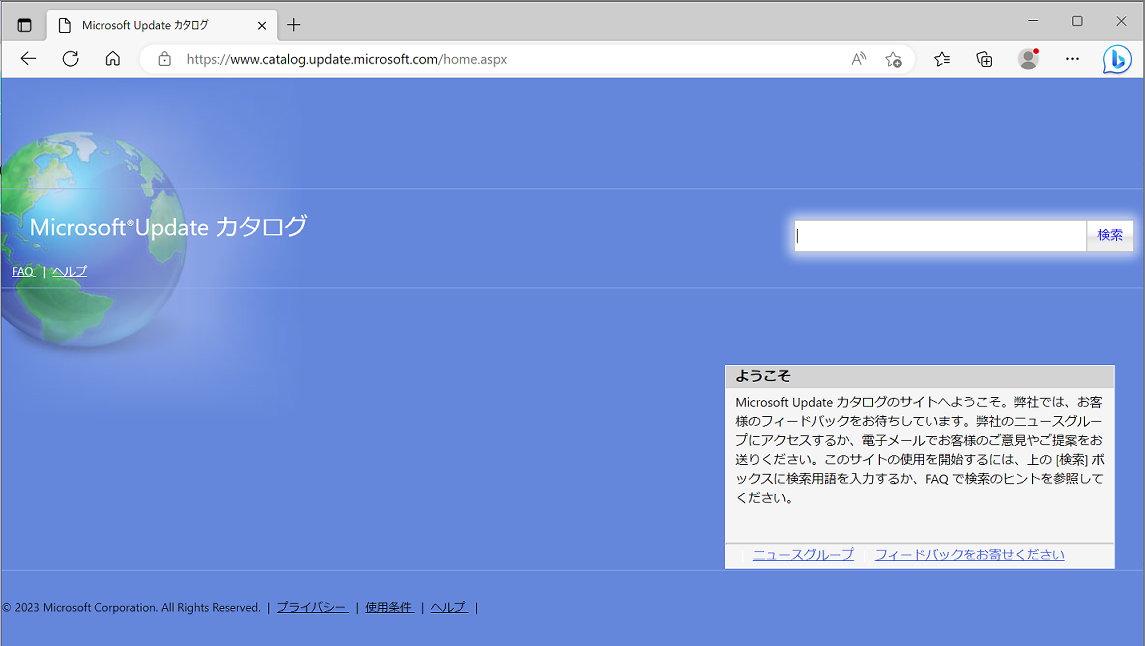Open the Collections panel
The width and height of the screenshot is (1145, 646).
coord(984,59)
